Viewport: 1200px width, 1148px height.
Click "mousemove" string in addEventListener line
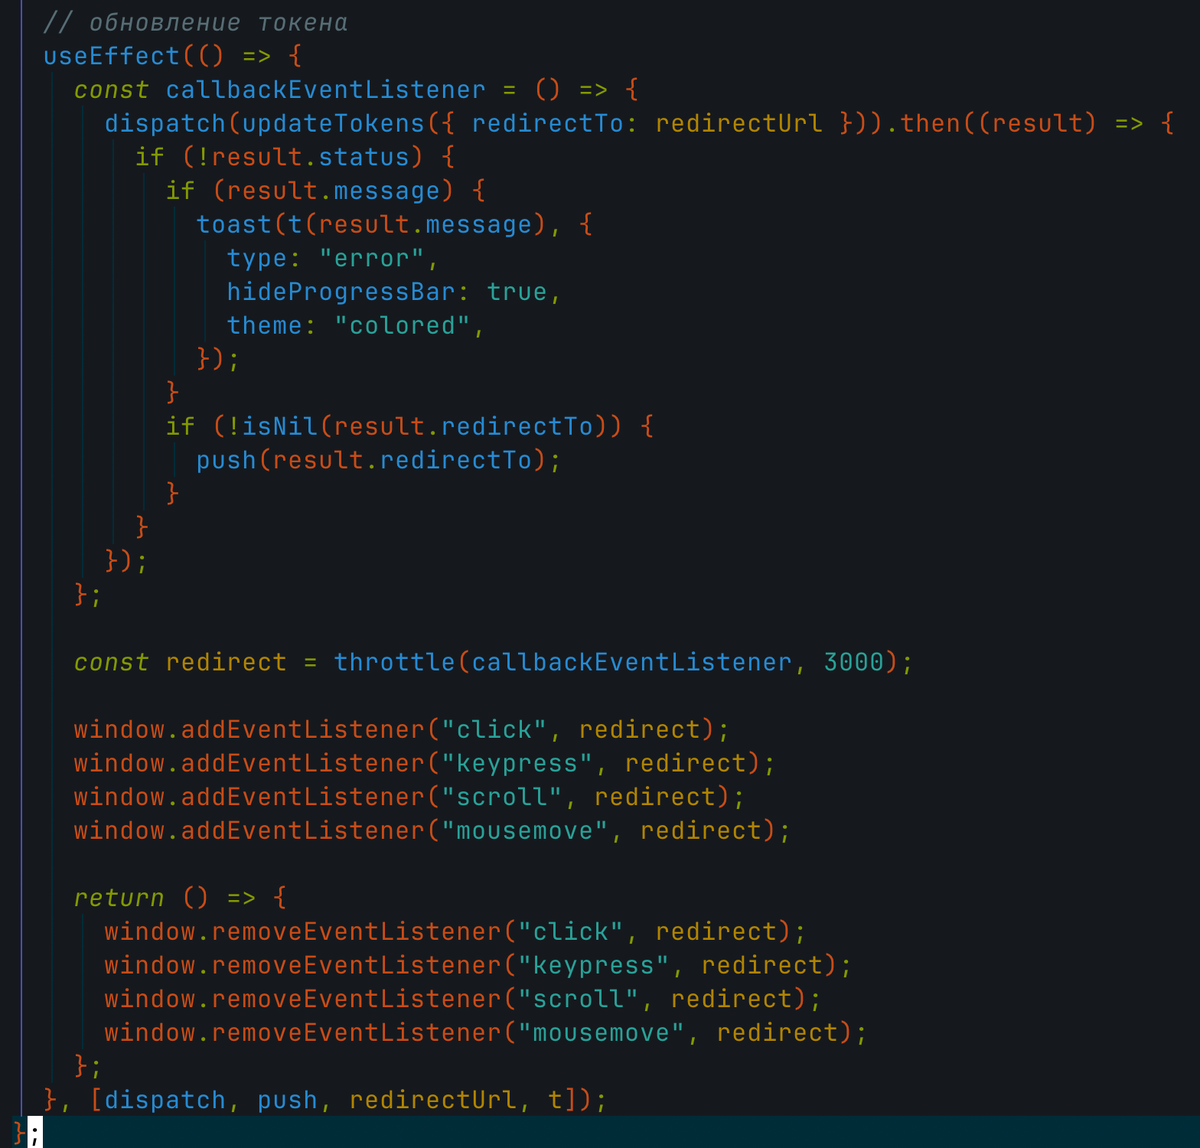click(525, 830)
